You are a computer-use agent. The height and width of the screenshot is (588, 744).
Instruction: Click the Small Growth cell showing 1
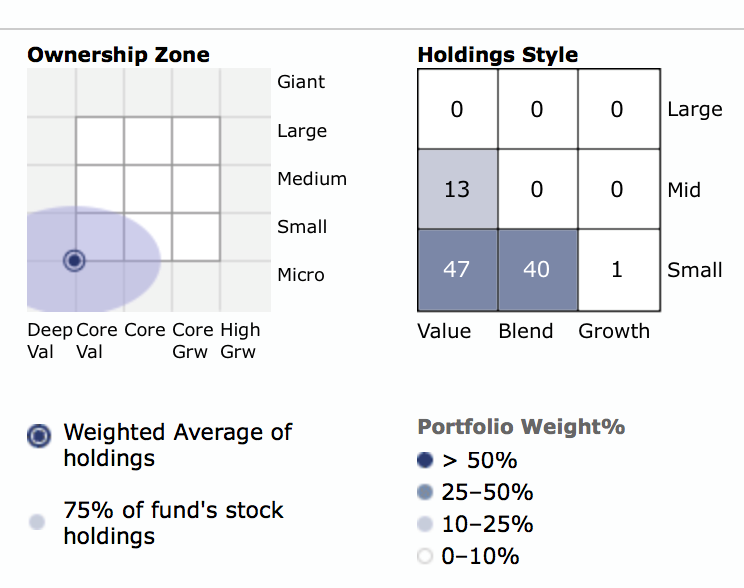pos(617,270)
